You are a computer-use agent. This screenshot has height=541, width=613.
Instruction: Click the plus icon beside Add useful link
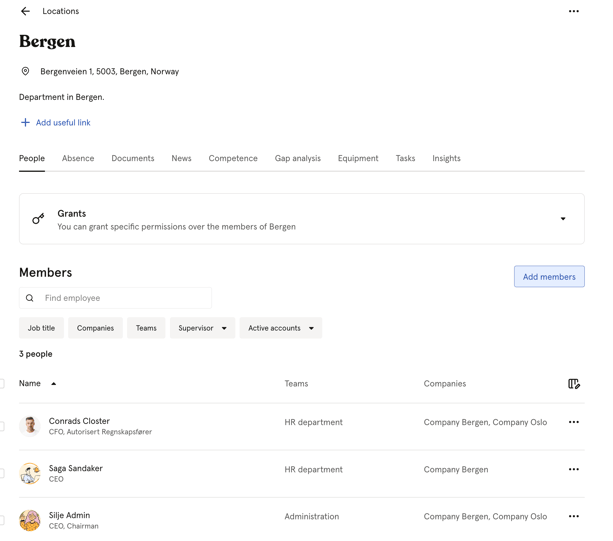coord(25,123)
